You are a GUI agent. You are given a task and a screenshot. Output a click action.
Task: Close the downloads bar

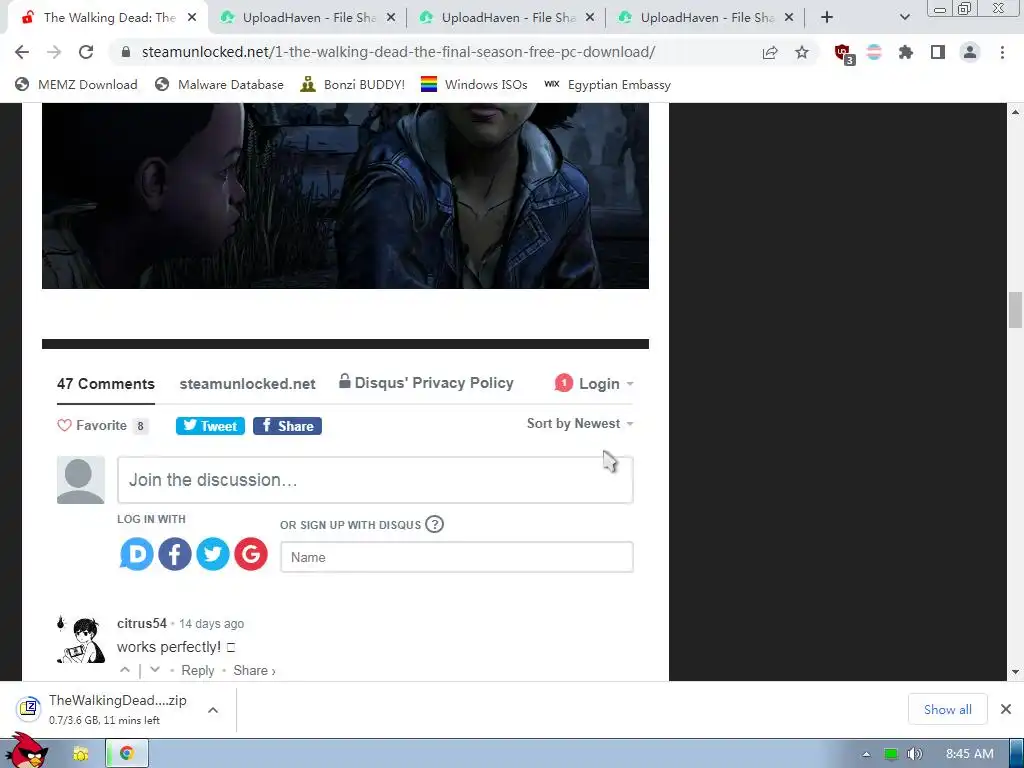pos(1006,709)
